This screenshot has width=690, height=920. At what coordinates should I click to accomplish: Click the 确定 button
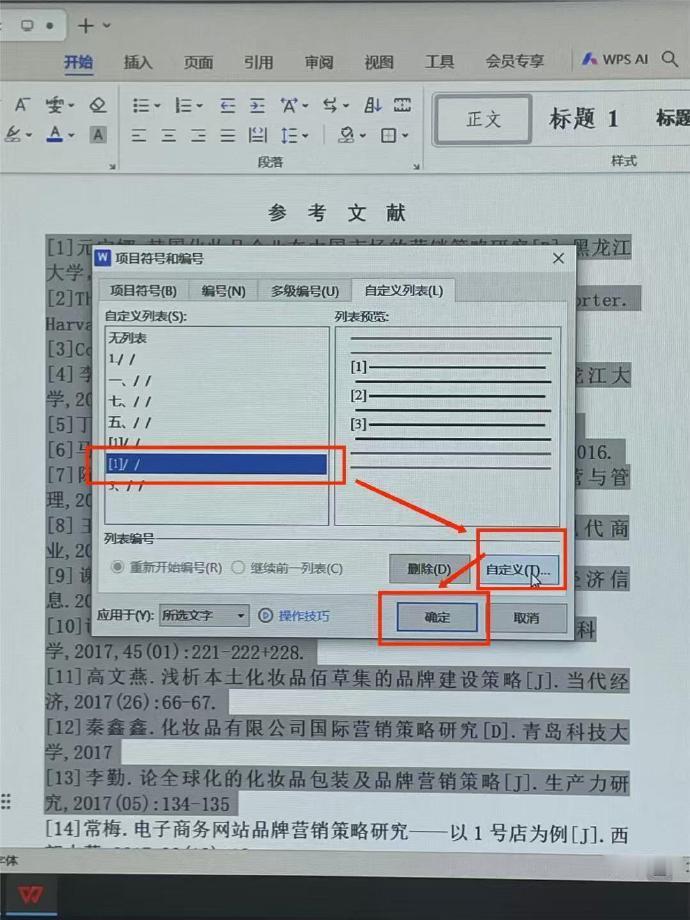pos(437,617)
